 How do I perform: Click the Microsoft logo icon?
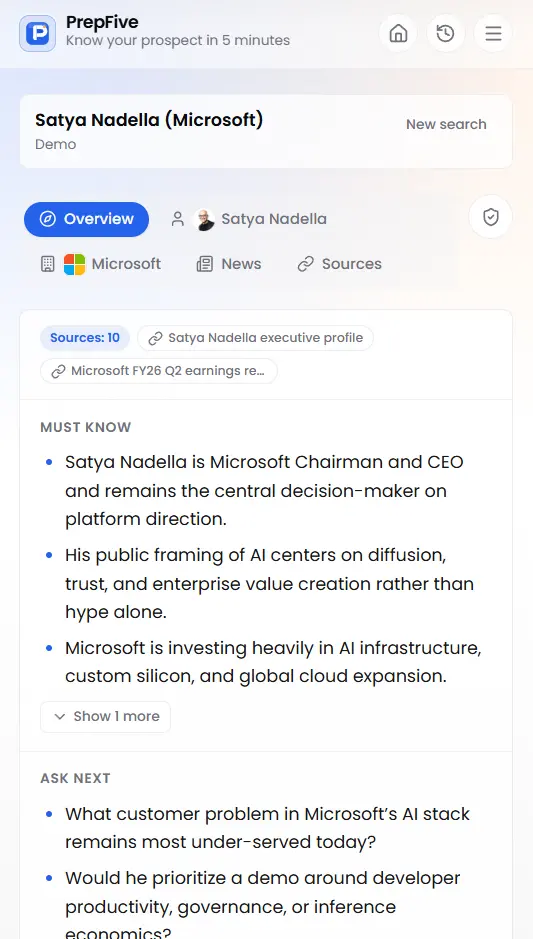[75, 264]
